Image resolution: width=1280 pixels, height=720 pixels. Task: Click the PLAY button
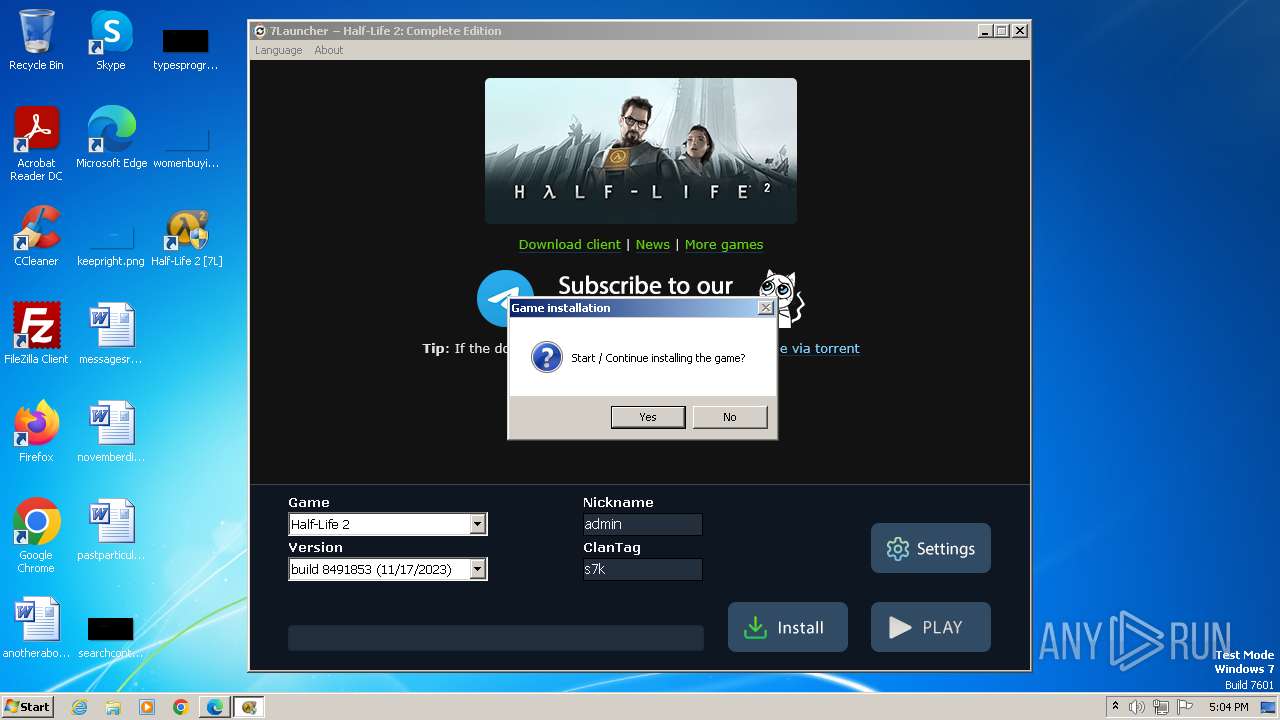pos(931,627)
